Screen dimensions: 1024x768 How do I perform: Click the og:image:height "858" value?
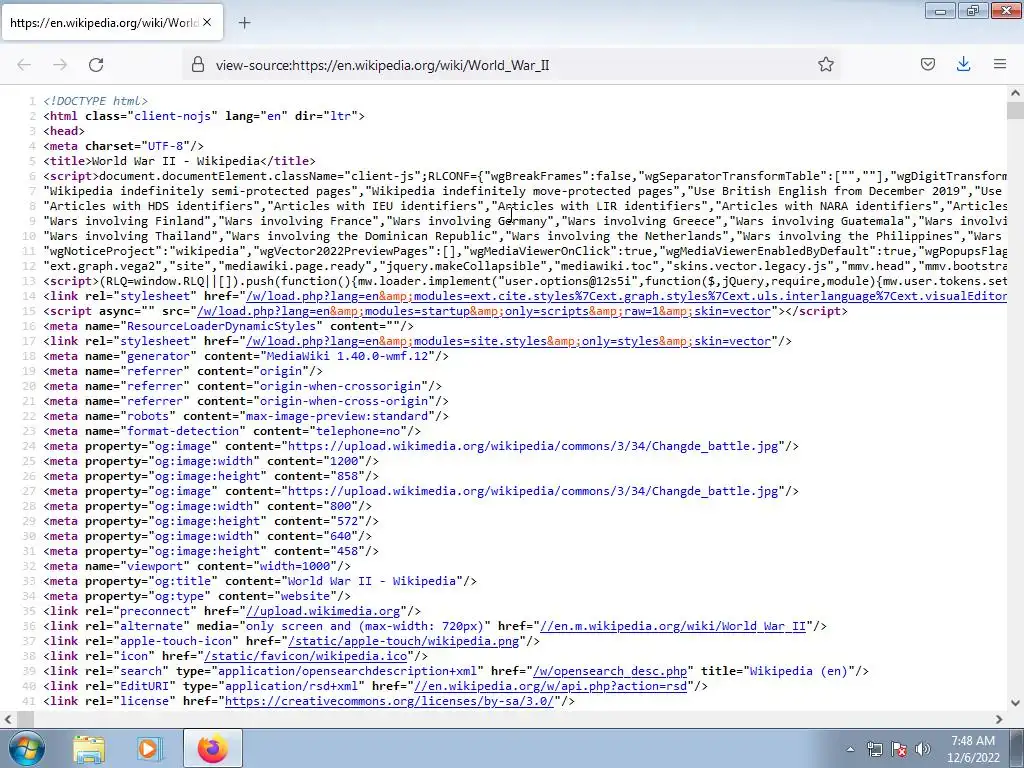coord(344,476)
